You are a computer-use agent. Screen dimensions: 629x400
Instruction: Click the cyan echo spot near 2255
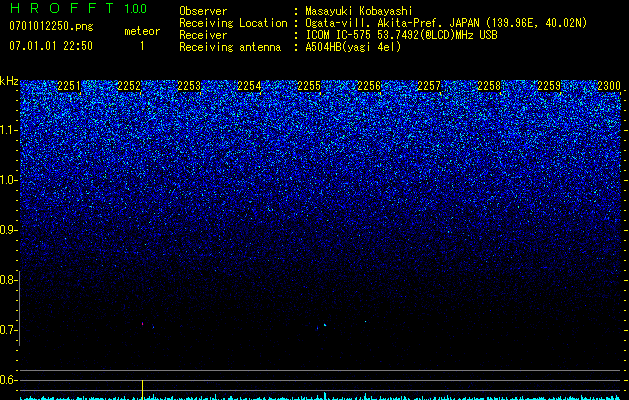point(325,325)
